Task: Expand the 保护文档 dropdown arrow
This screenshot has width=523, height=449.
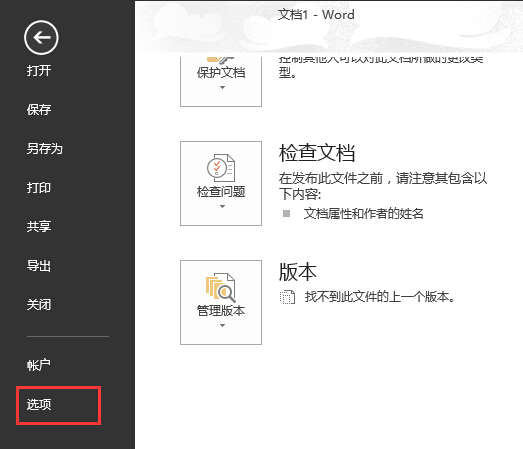Action: click(x=222, y=87)
